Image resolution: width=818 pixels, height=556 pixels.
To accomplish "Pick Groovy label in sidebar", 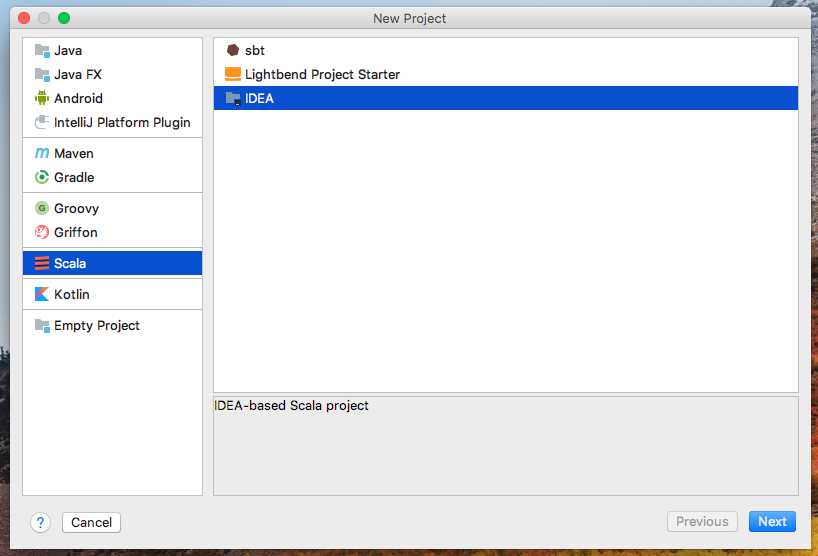I will pyautogui.click(x=76, y=209).
